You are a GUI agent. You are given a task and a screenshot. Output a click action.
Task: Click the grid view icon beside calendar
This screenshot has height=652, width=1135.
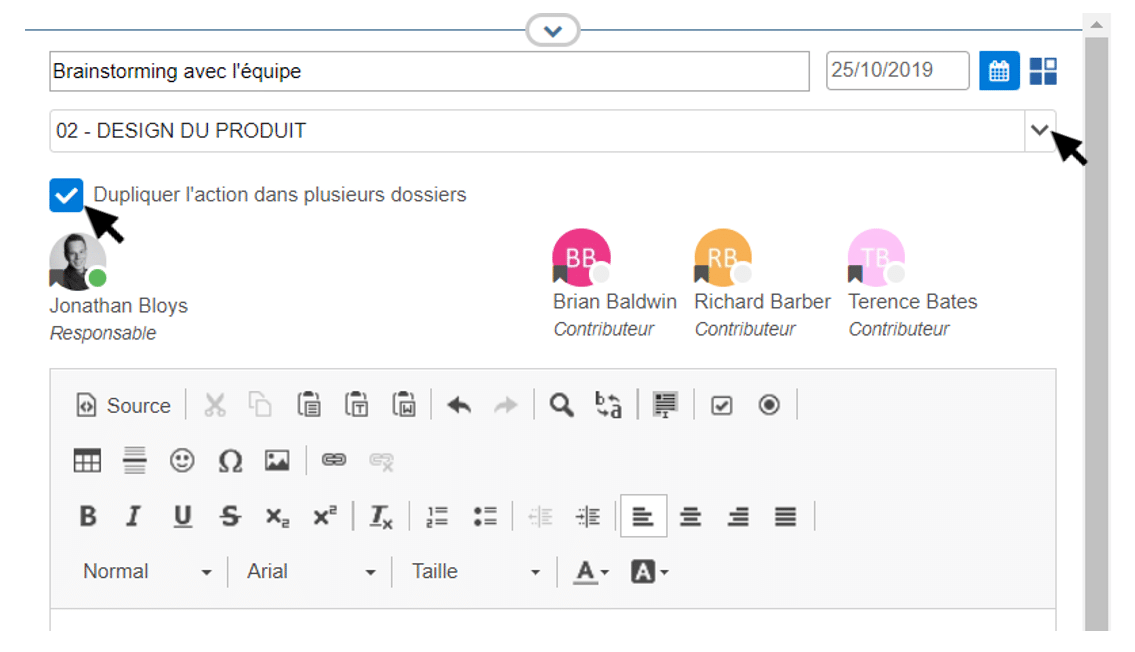click(1043, 71)
